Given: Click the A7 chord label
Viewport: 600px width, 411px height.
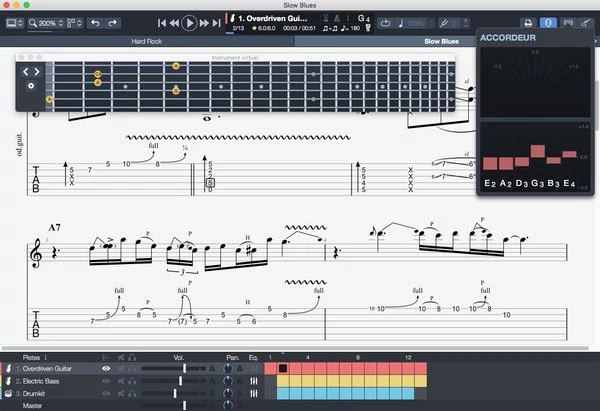Looking at the screenshot, I should 54,228.
